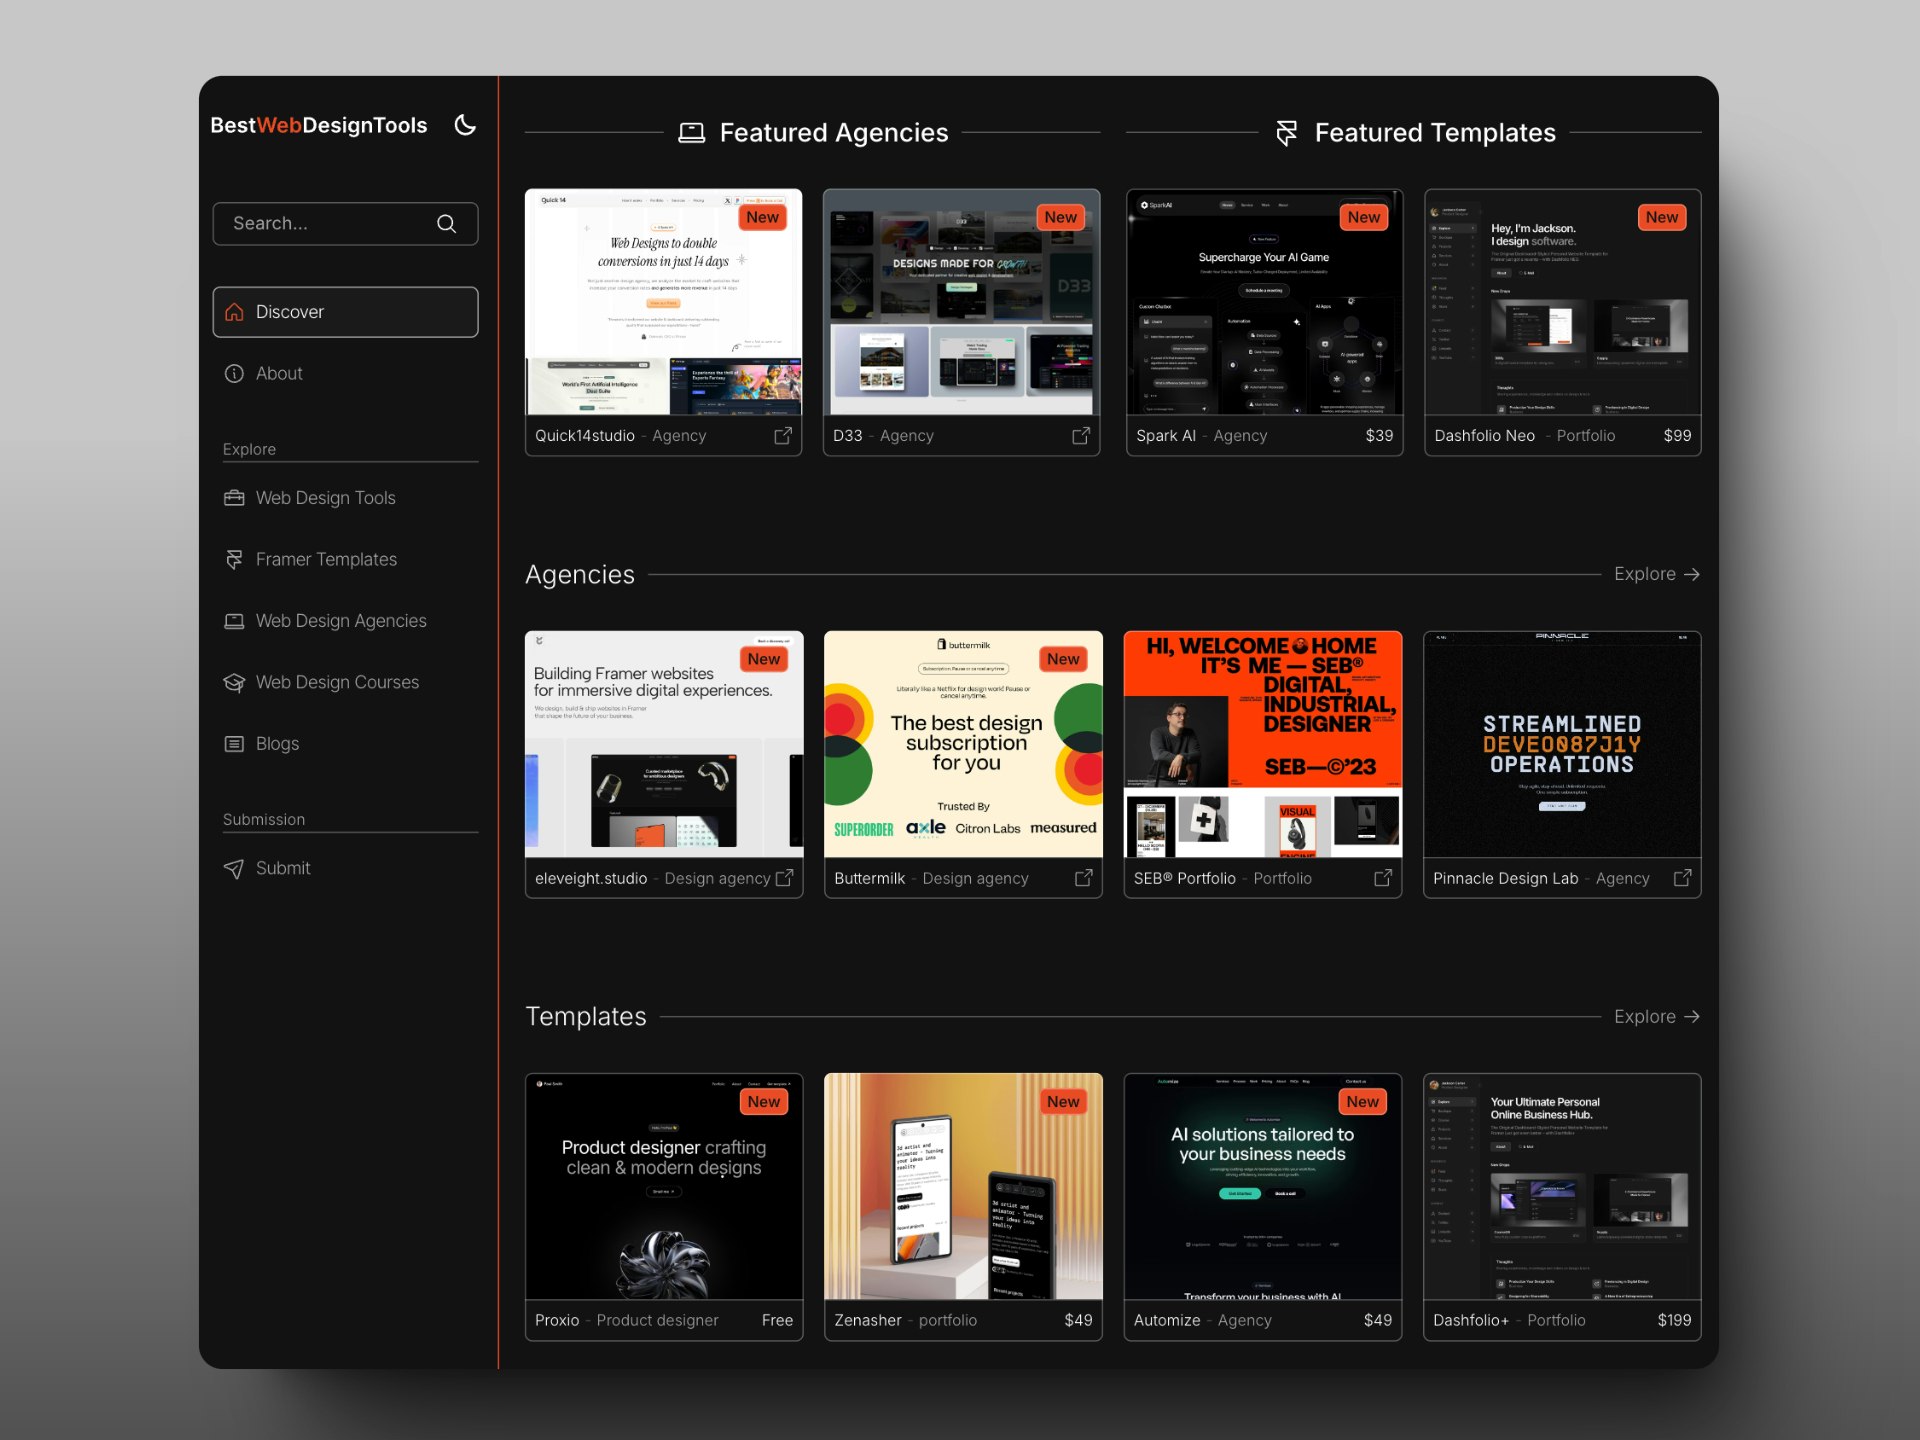Focus the Search input field

(x=345, y=224)
